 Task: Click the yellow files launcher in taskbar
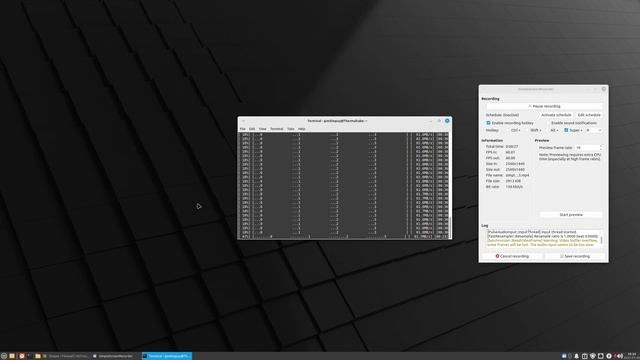click(12, 356)
